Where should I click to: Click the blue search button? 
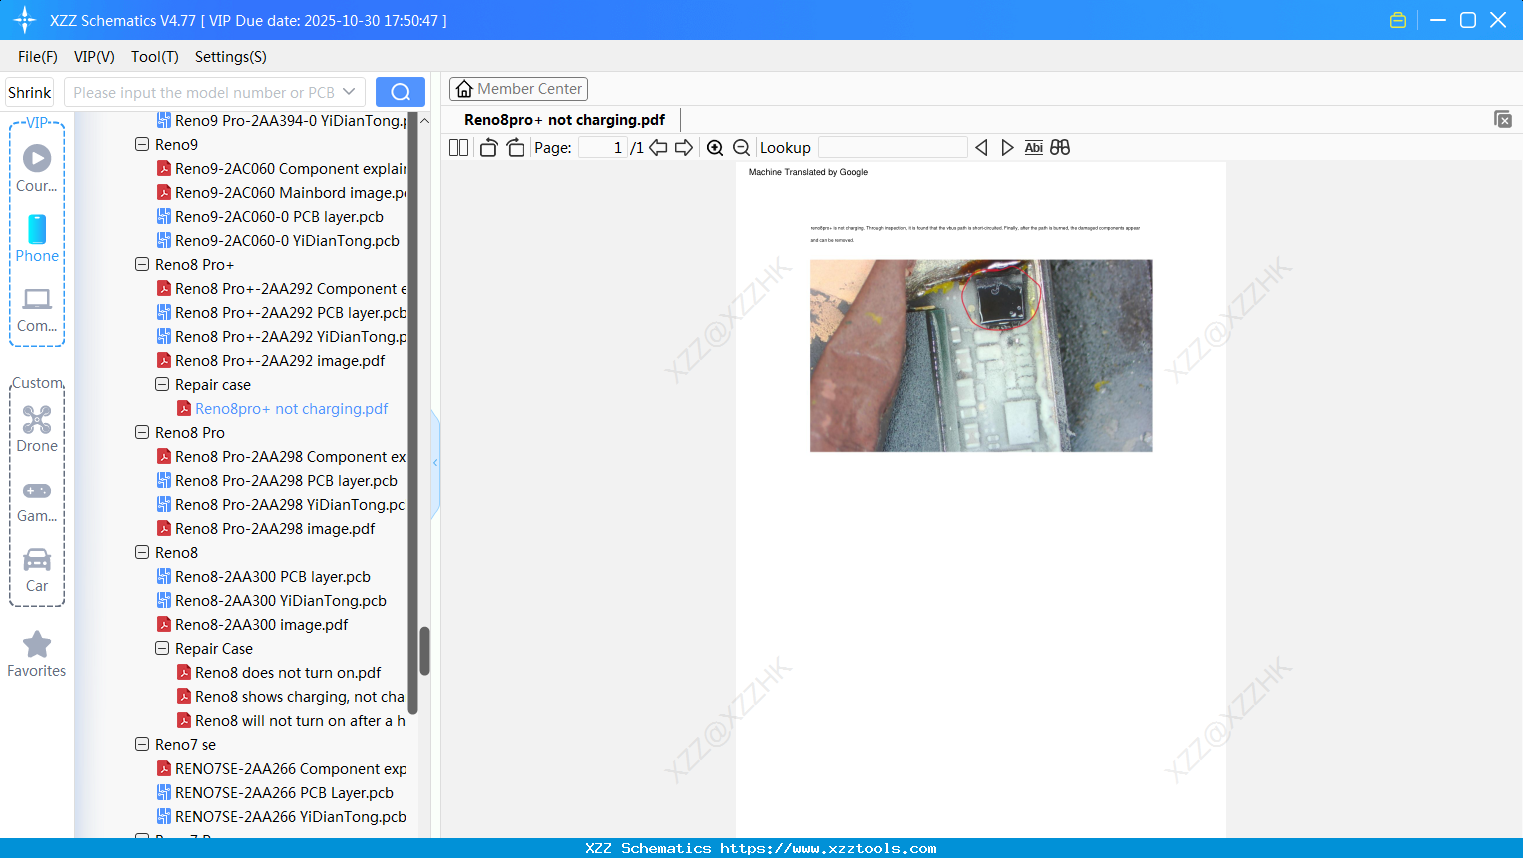400,92
